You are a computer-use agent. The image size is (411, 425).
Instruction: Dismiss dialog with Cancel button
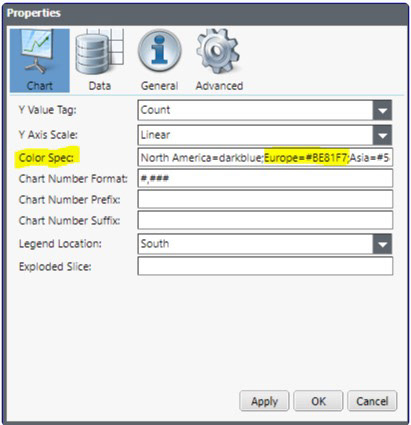tap(372, 401)
